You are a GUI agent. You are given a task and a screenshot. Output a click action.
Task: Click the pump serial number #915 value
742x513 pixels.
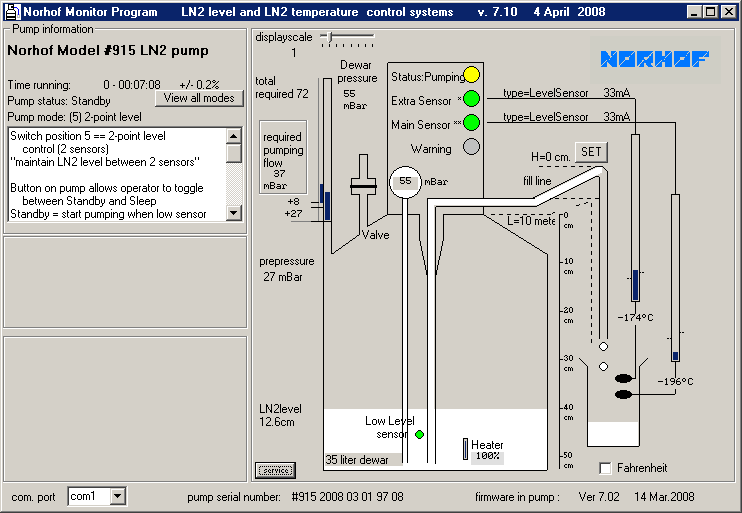[347, 496]
